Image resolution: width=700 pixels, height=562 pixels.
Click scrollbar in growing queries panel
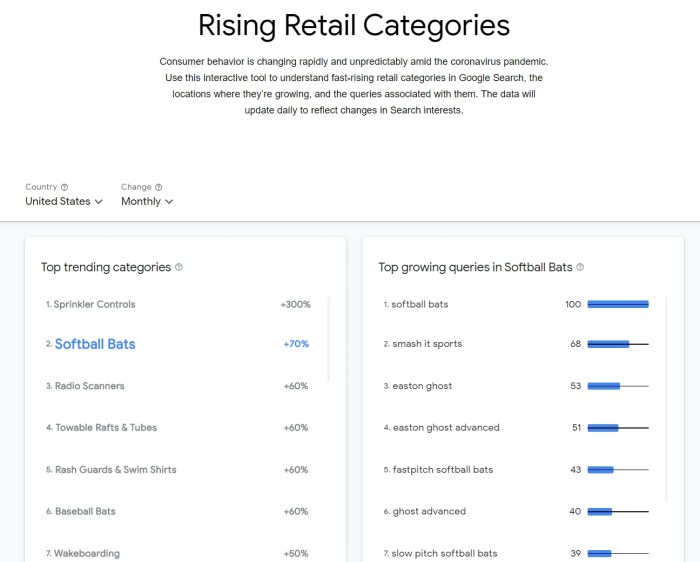667,400
